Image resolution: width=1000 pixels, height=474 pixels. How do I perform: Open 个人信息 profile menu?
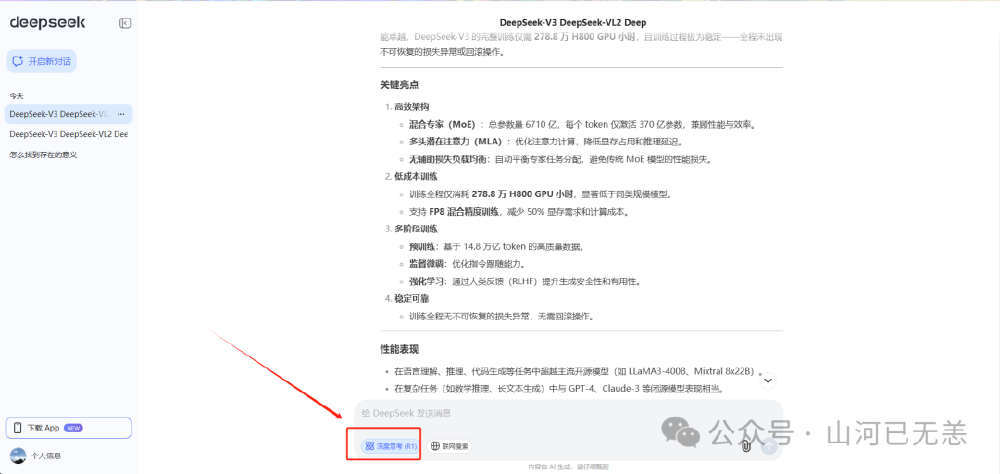[x=47, y=456]
